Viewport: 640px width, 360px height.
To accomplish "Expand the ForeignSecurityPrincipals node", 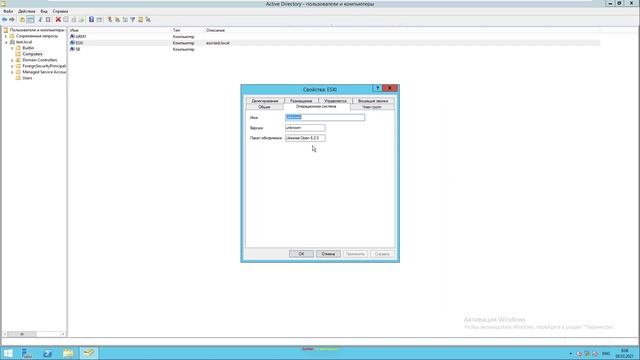I will pos(12,66).
